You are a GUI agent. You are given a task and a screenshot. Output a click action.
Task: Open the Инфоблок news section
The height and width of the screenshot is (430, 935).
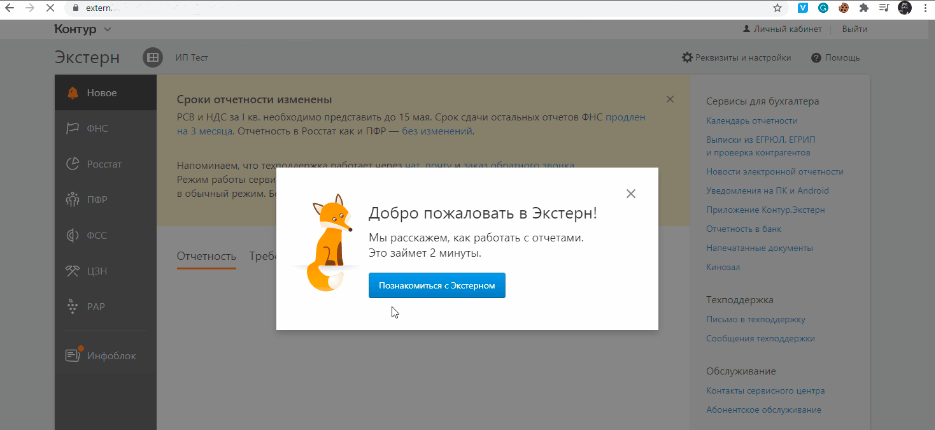[x=106, y=355]
